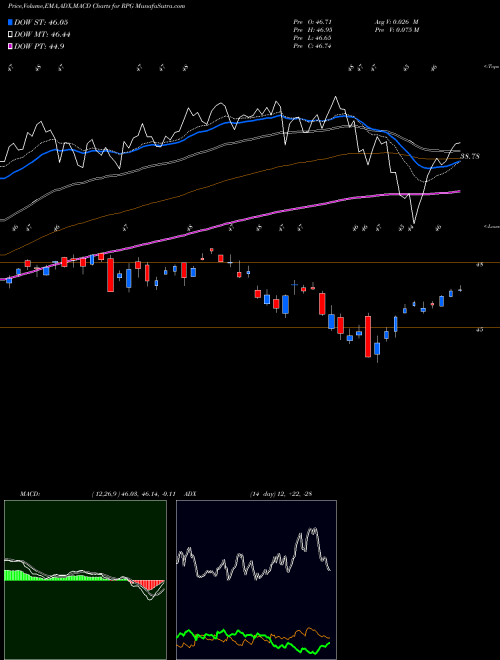Open the dark blue ADX chart panel
Screen dimensions: 500x660
click(x=256, y=580)
